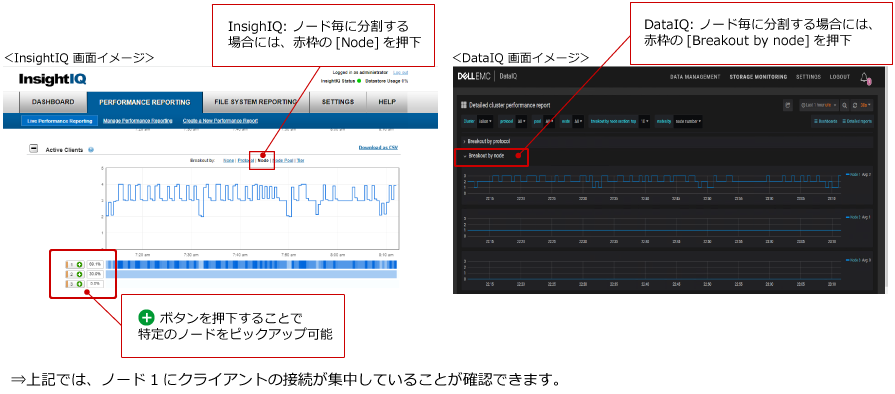Open the help icon beside Active Clients
Image resolution: width=895 pixels, height=394 pixels.
(91, 150)
